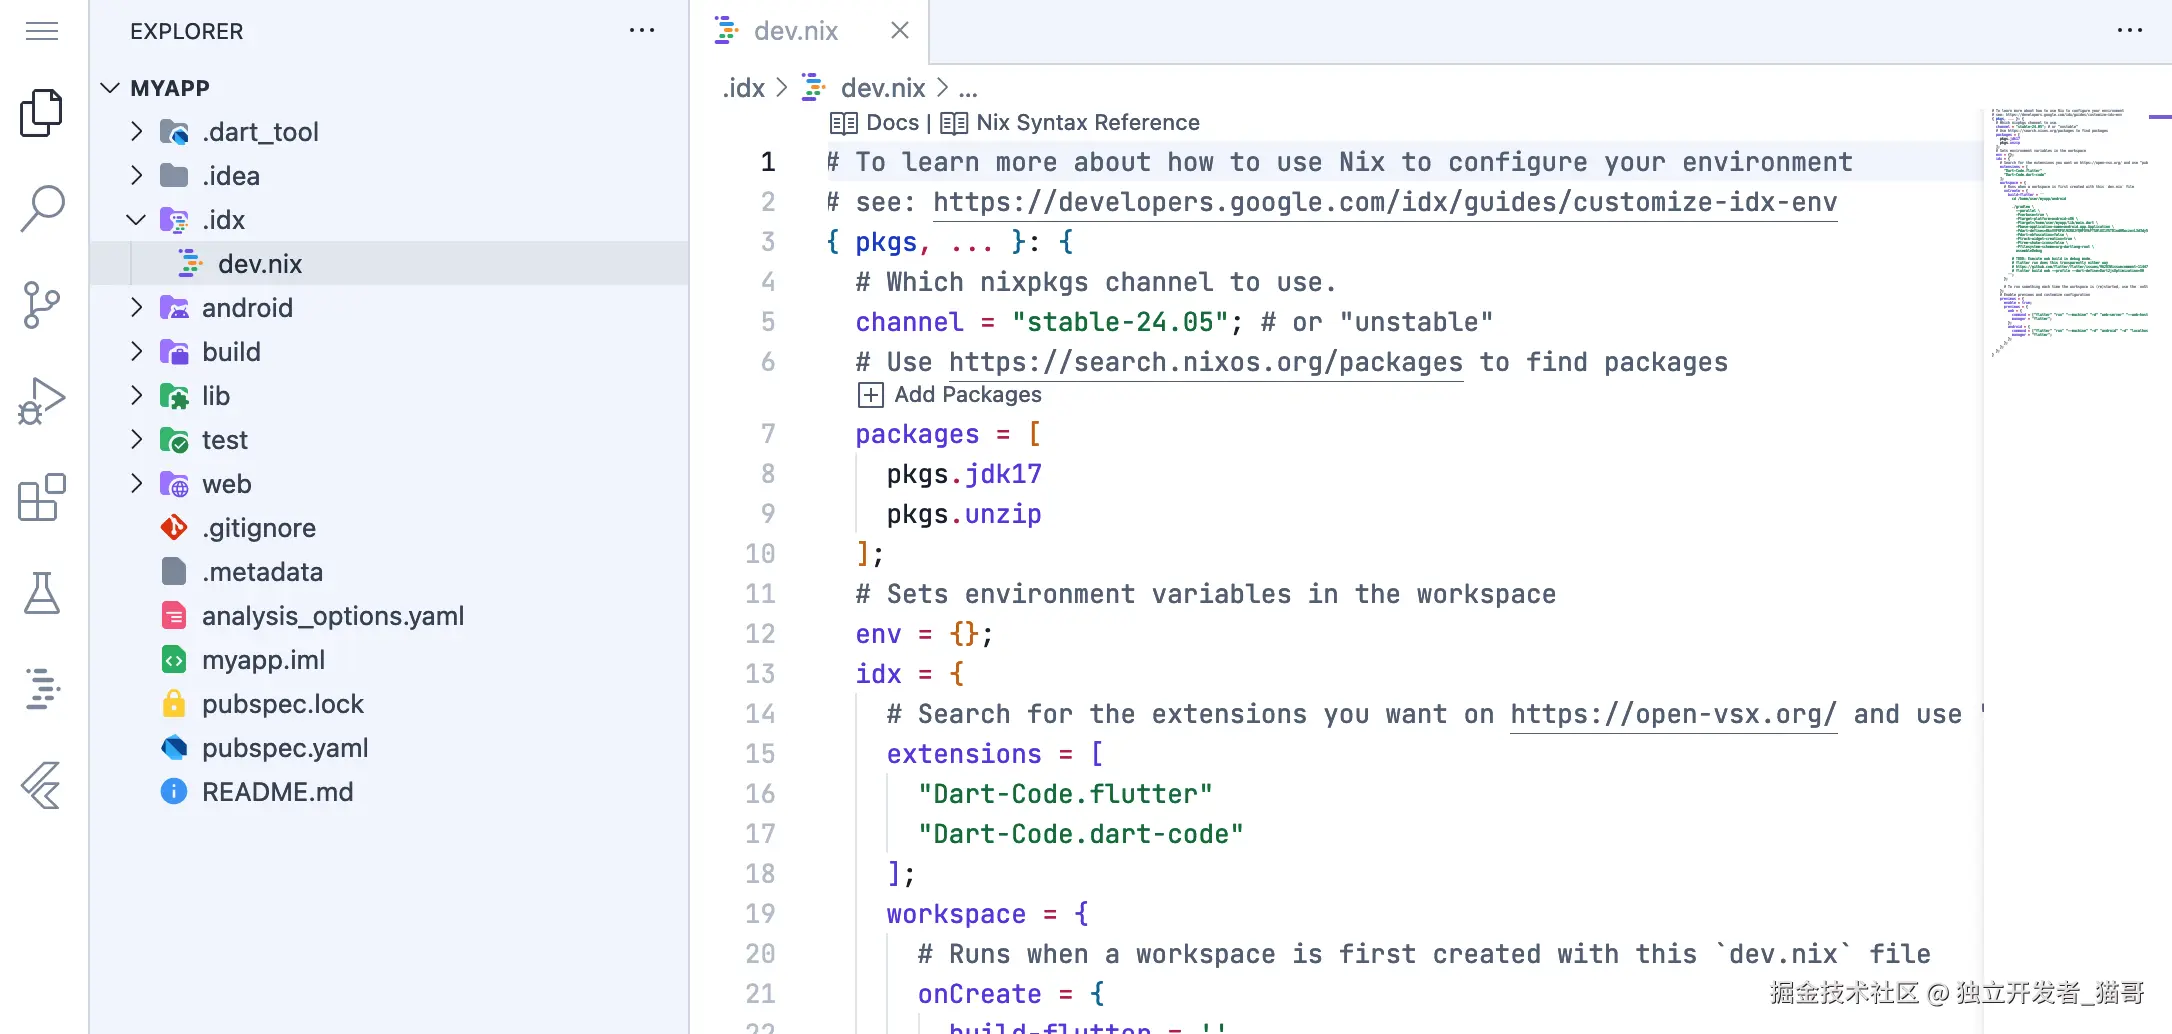Image resolution: width=2172 pixels, height=1034 pixels.
Task: Click the onCreate key in code
Action: 980,995
